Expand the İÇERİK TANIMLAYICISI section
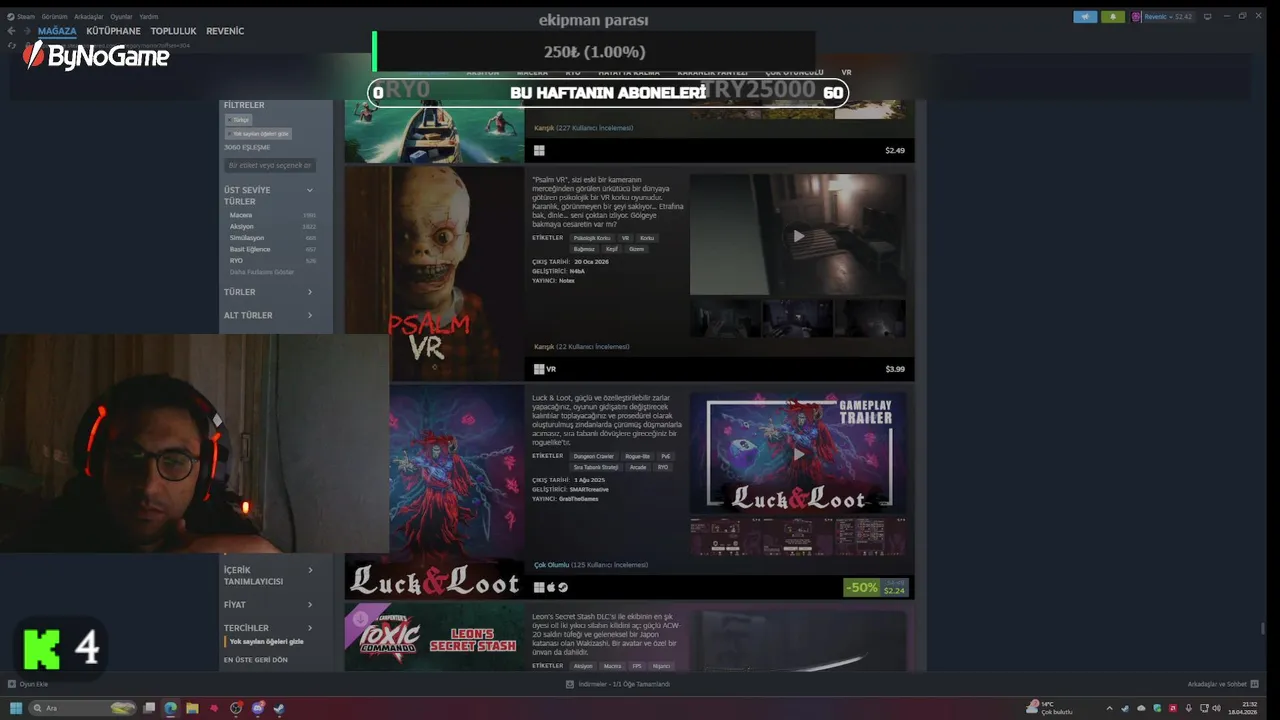This screenshot has width=1280, height=720. click(x=268, y=575)
